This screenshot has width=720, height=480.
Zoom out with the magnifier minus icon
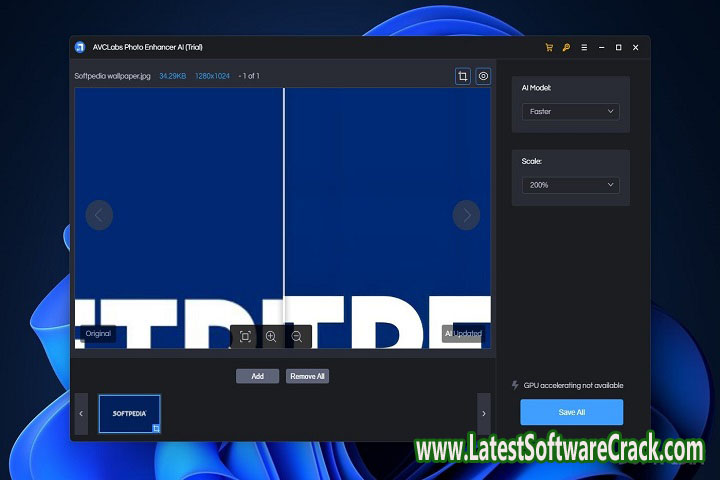click(296, 337)
